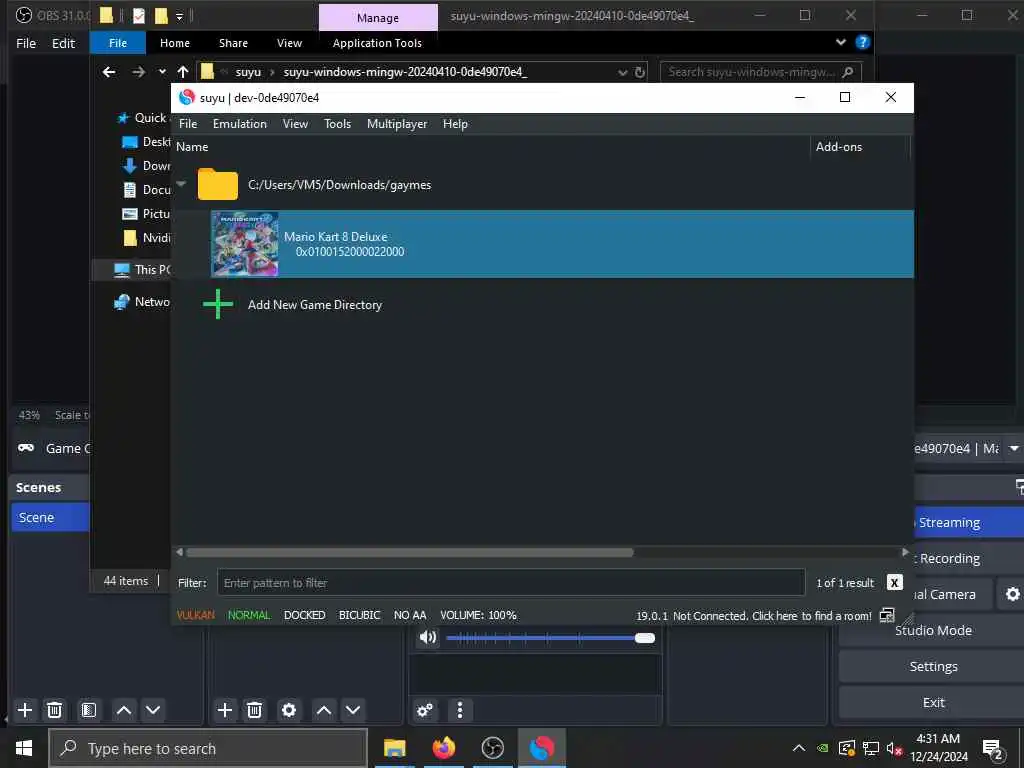The image size is (1024, 768).
Task: Focus the Filter pattern input field
Action: [511, 583]
